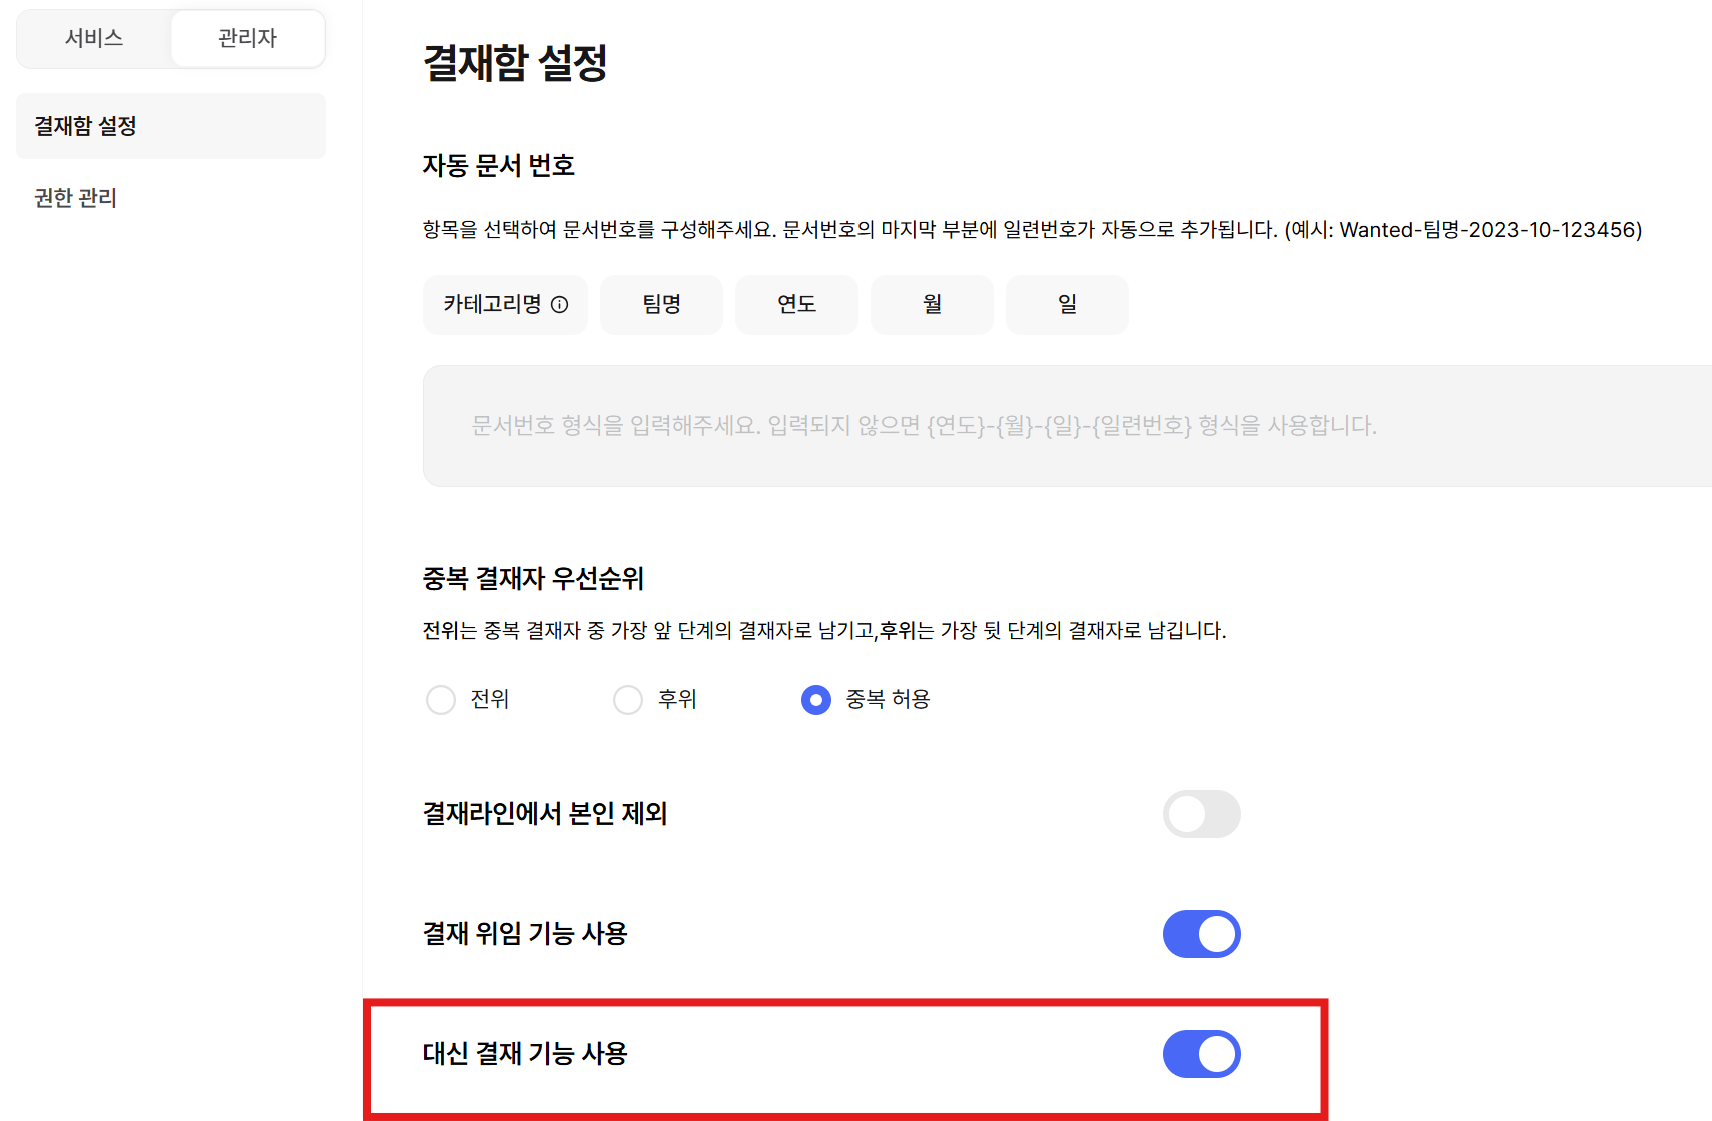Turn off the 대신 결재 기능 사용 toggle
Screen dimensions: 1712x1121
click(1201, 1054)
